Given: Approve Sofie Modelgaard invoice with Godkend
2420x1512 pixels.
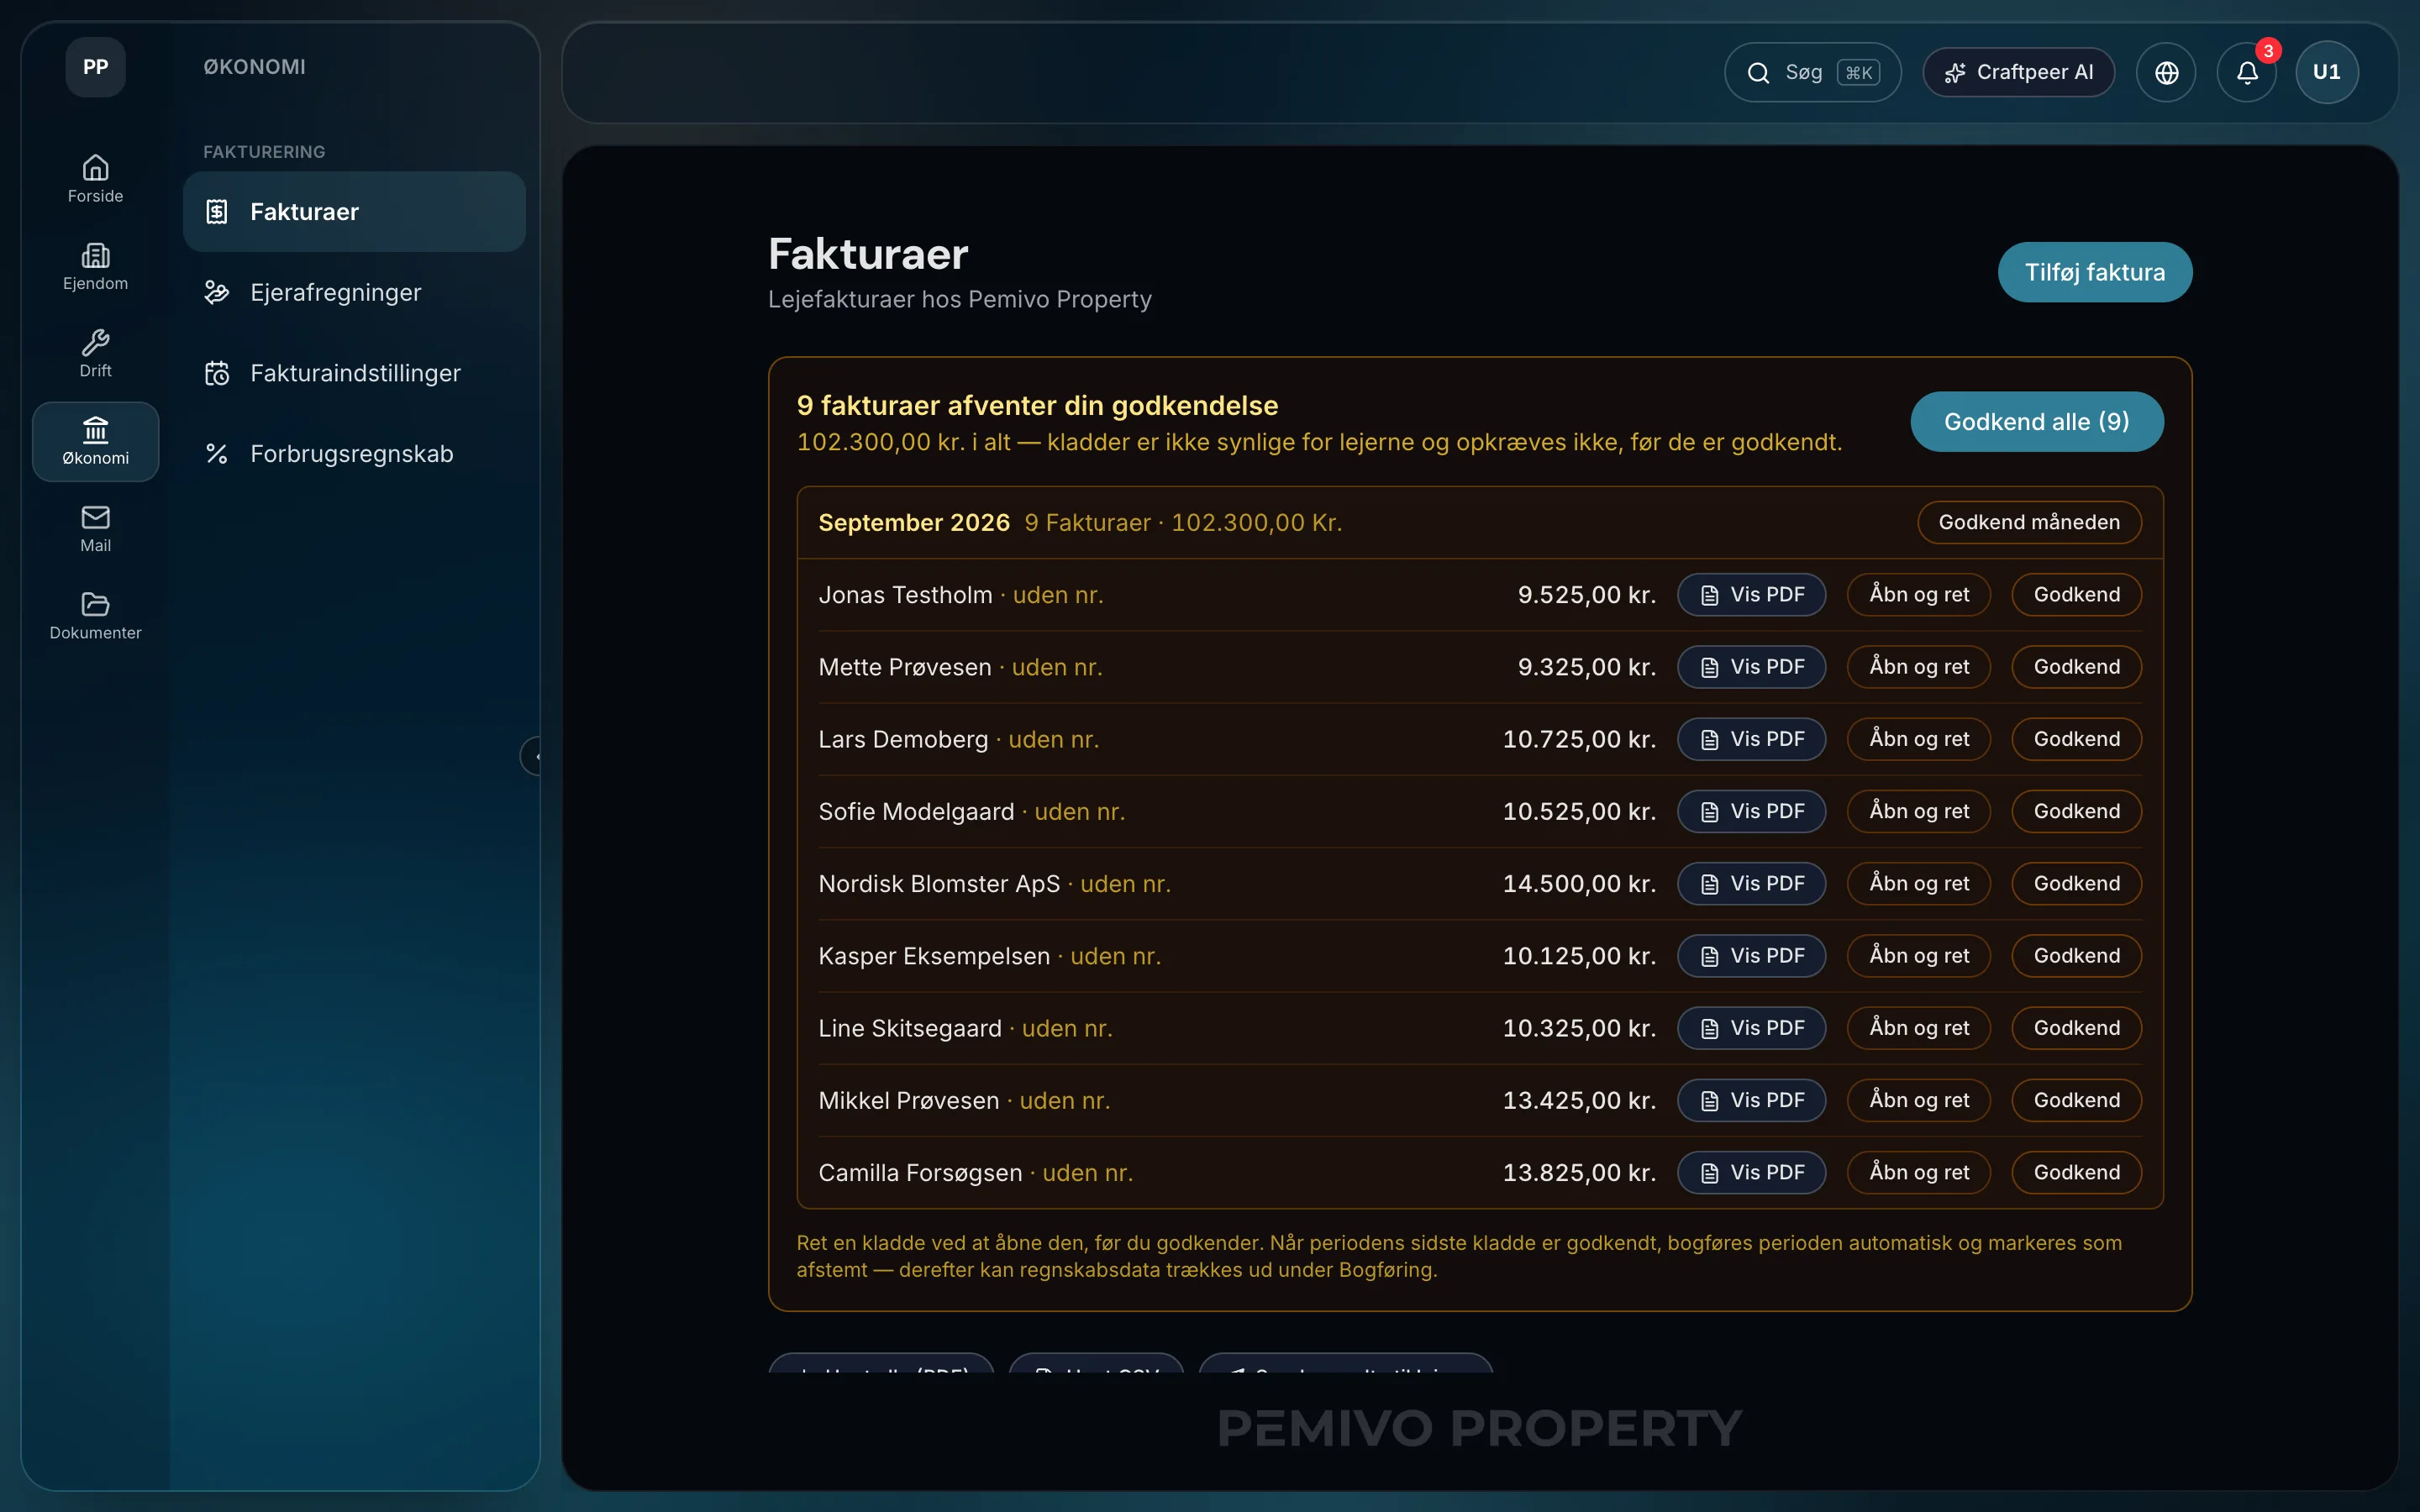Looking at the screenshot, I should click(x=2076, y=811).
